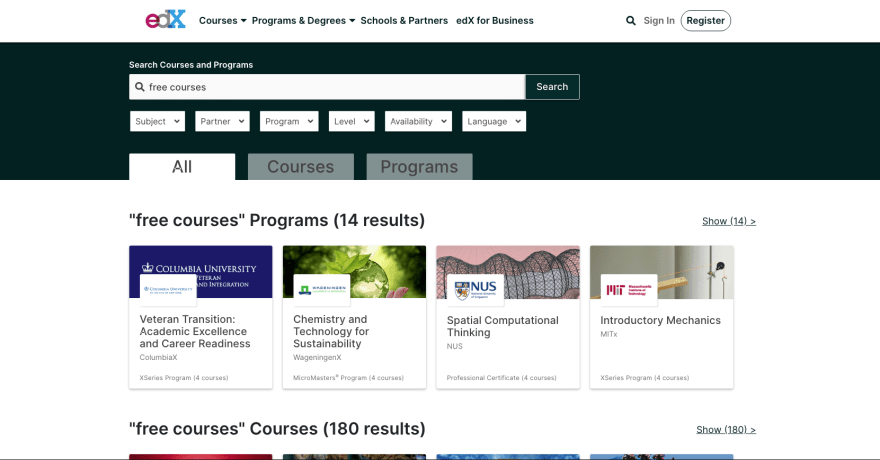Open Veteran Transition program card image
Image resolution: width=880 pixels, height=460 pixels.
click(201, 272)
